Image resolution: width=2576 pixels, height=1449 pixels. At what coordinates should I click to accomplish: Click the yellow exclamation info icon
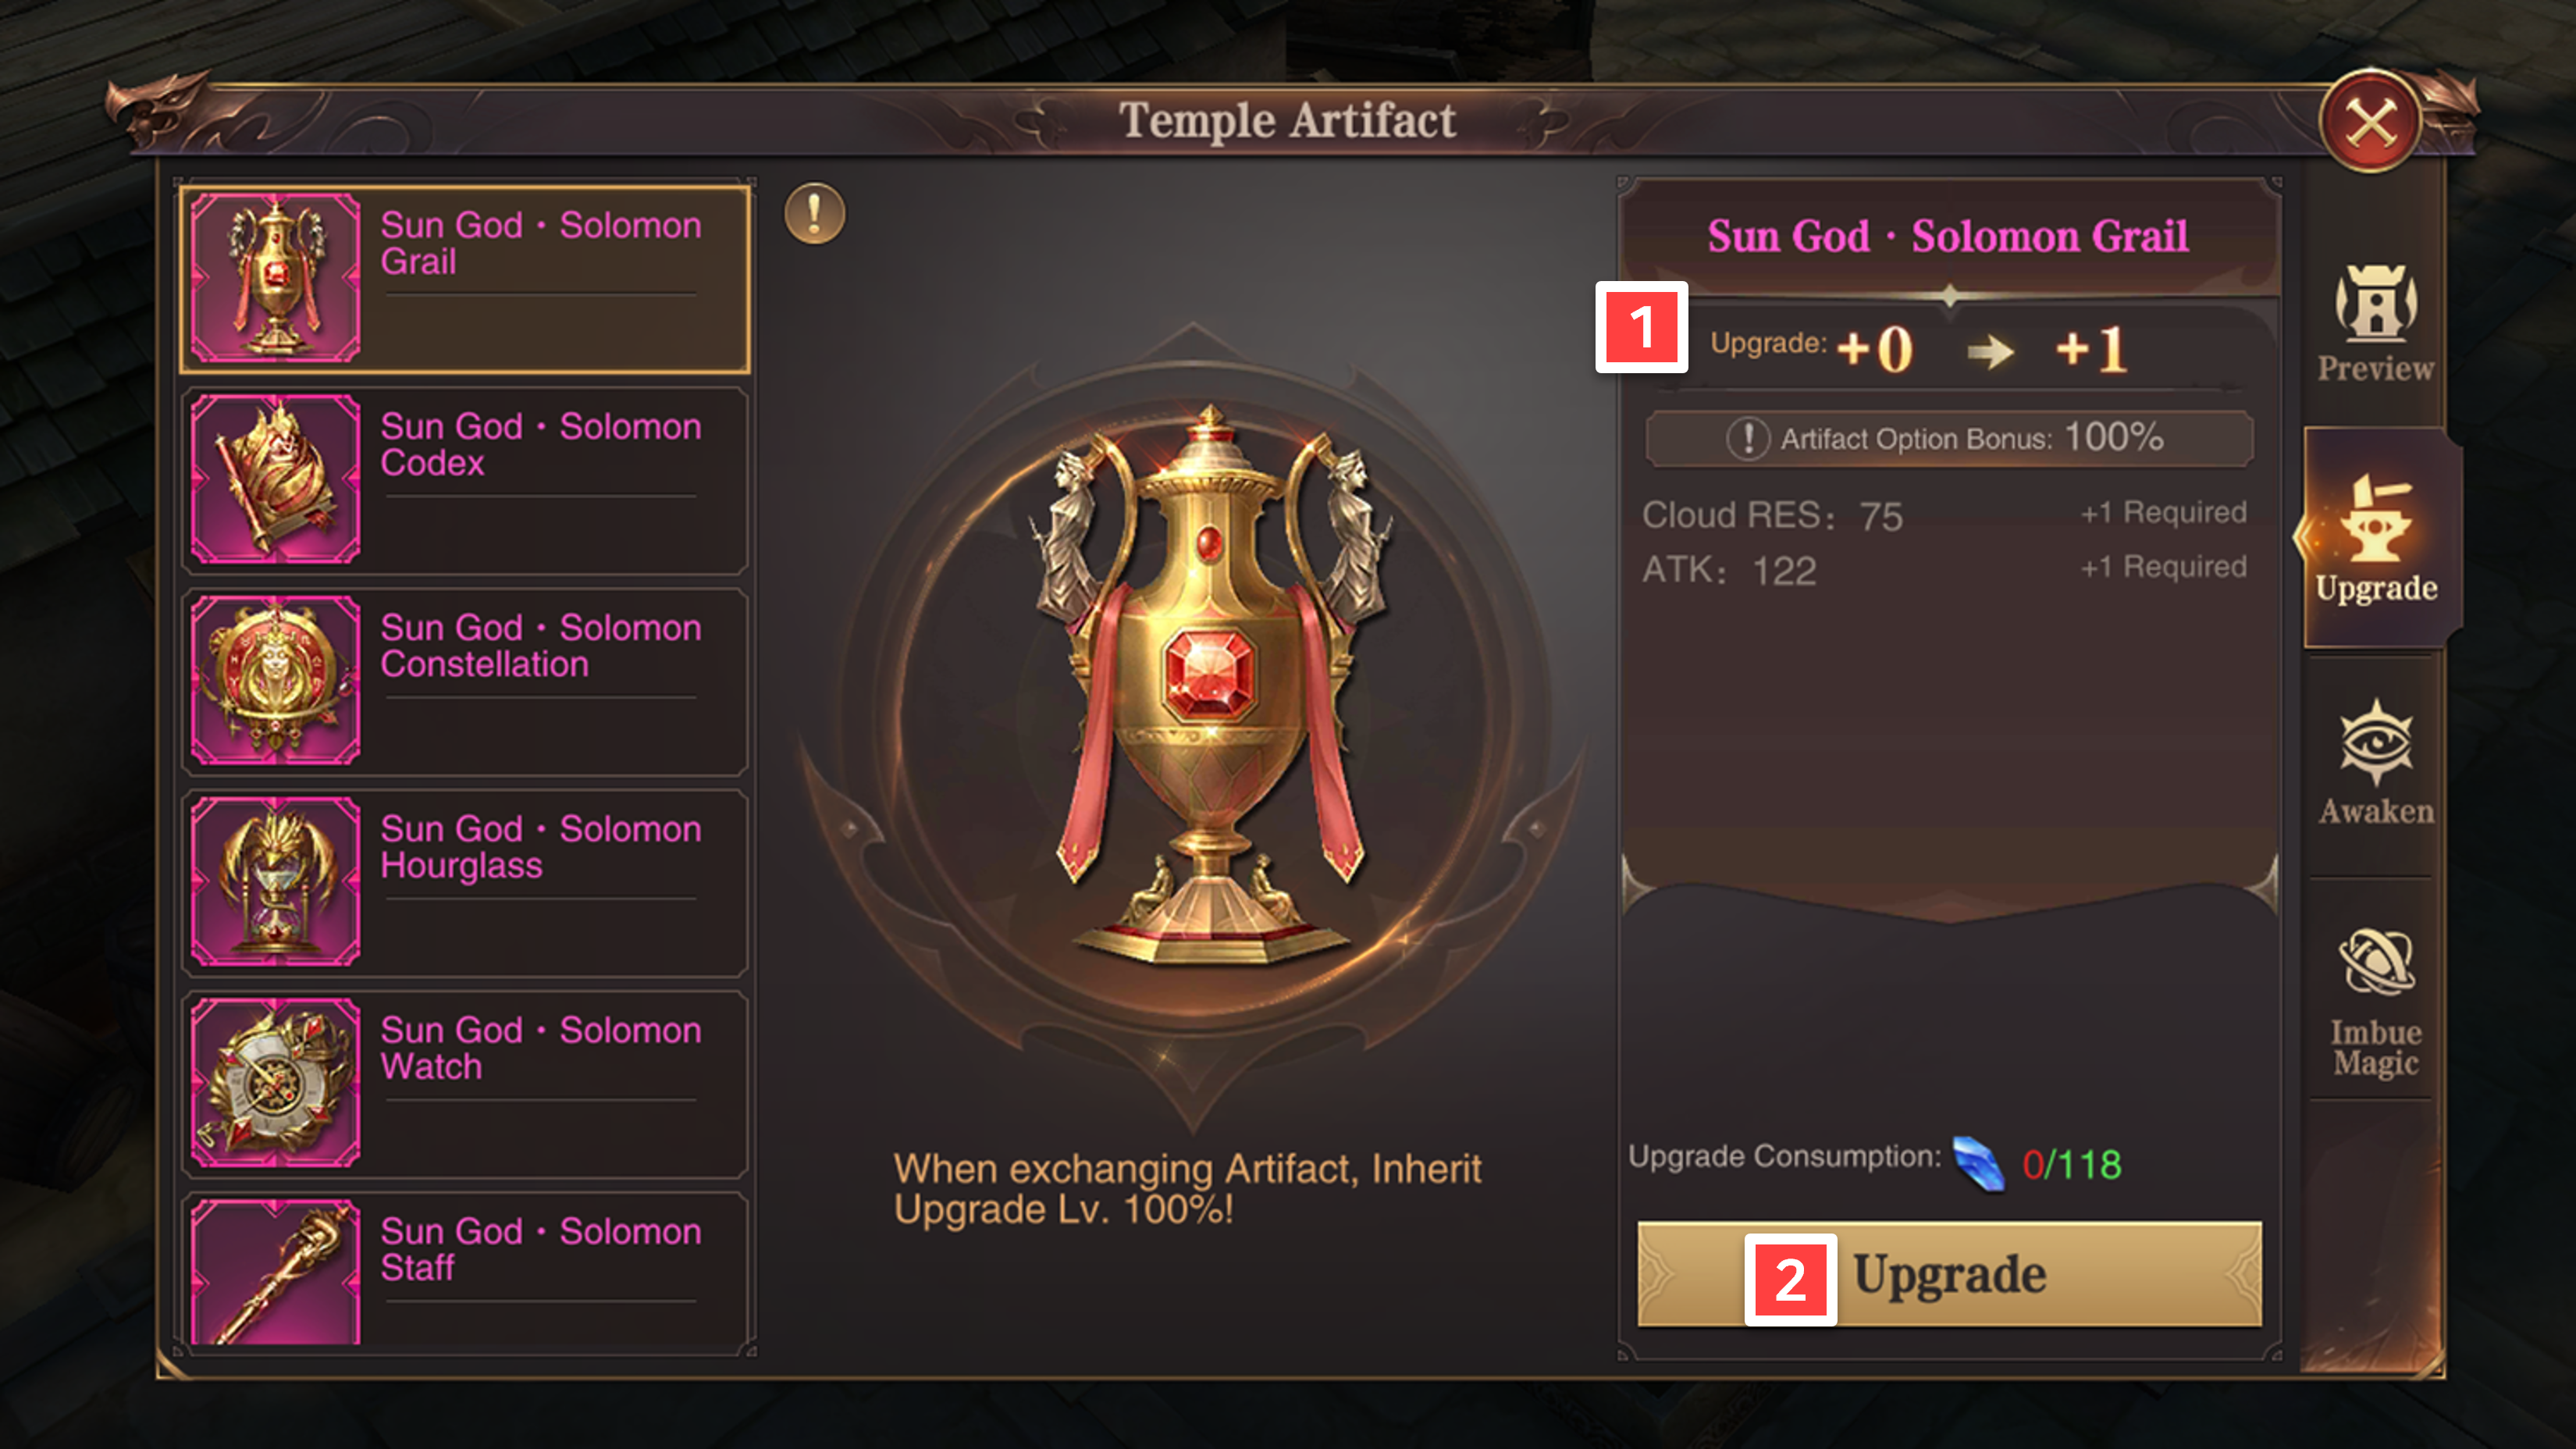click(814, 213)
